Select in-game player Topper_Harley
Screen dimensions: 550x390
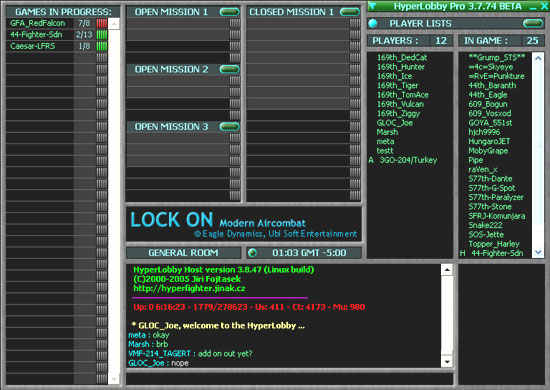[494, 244]
